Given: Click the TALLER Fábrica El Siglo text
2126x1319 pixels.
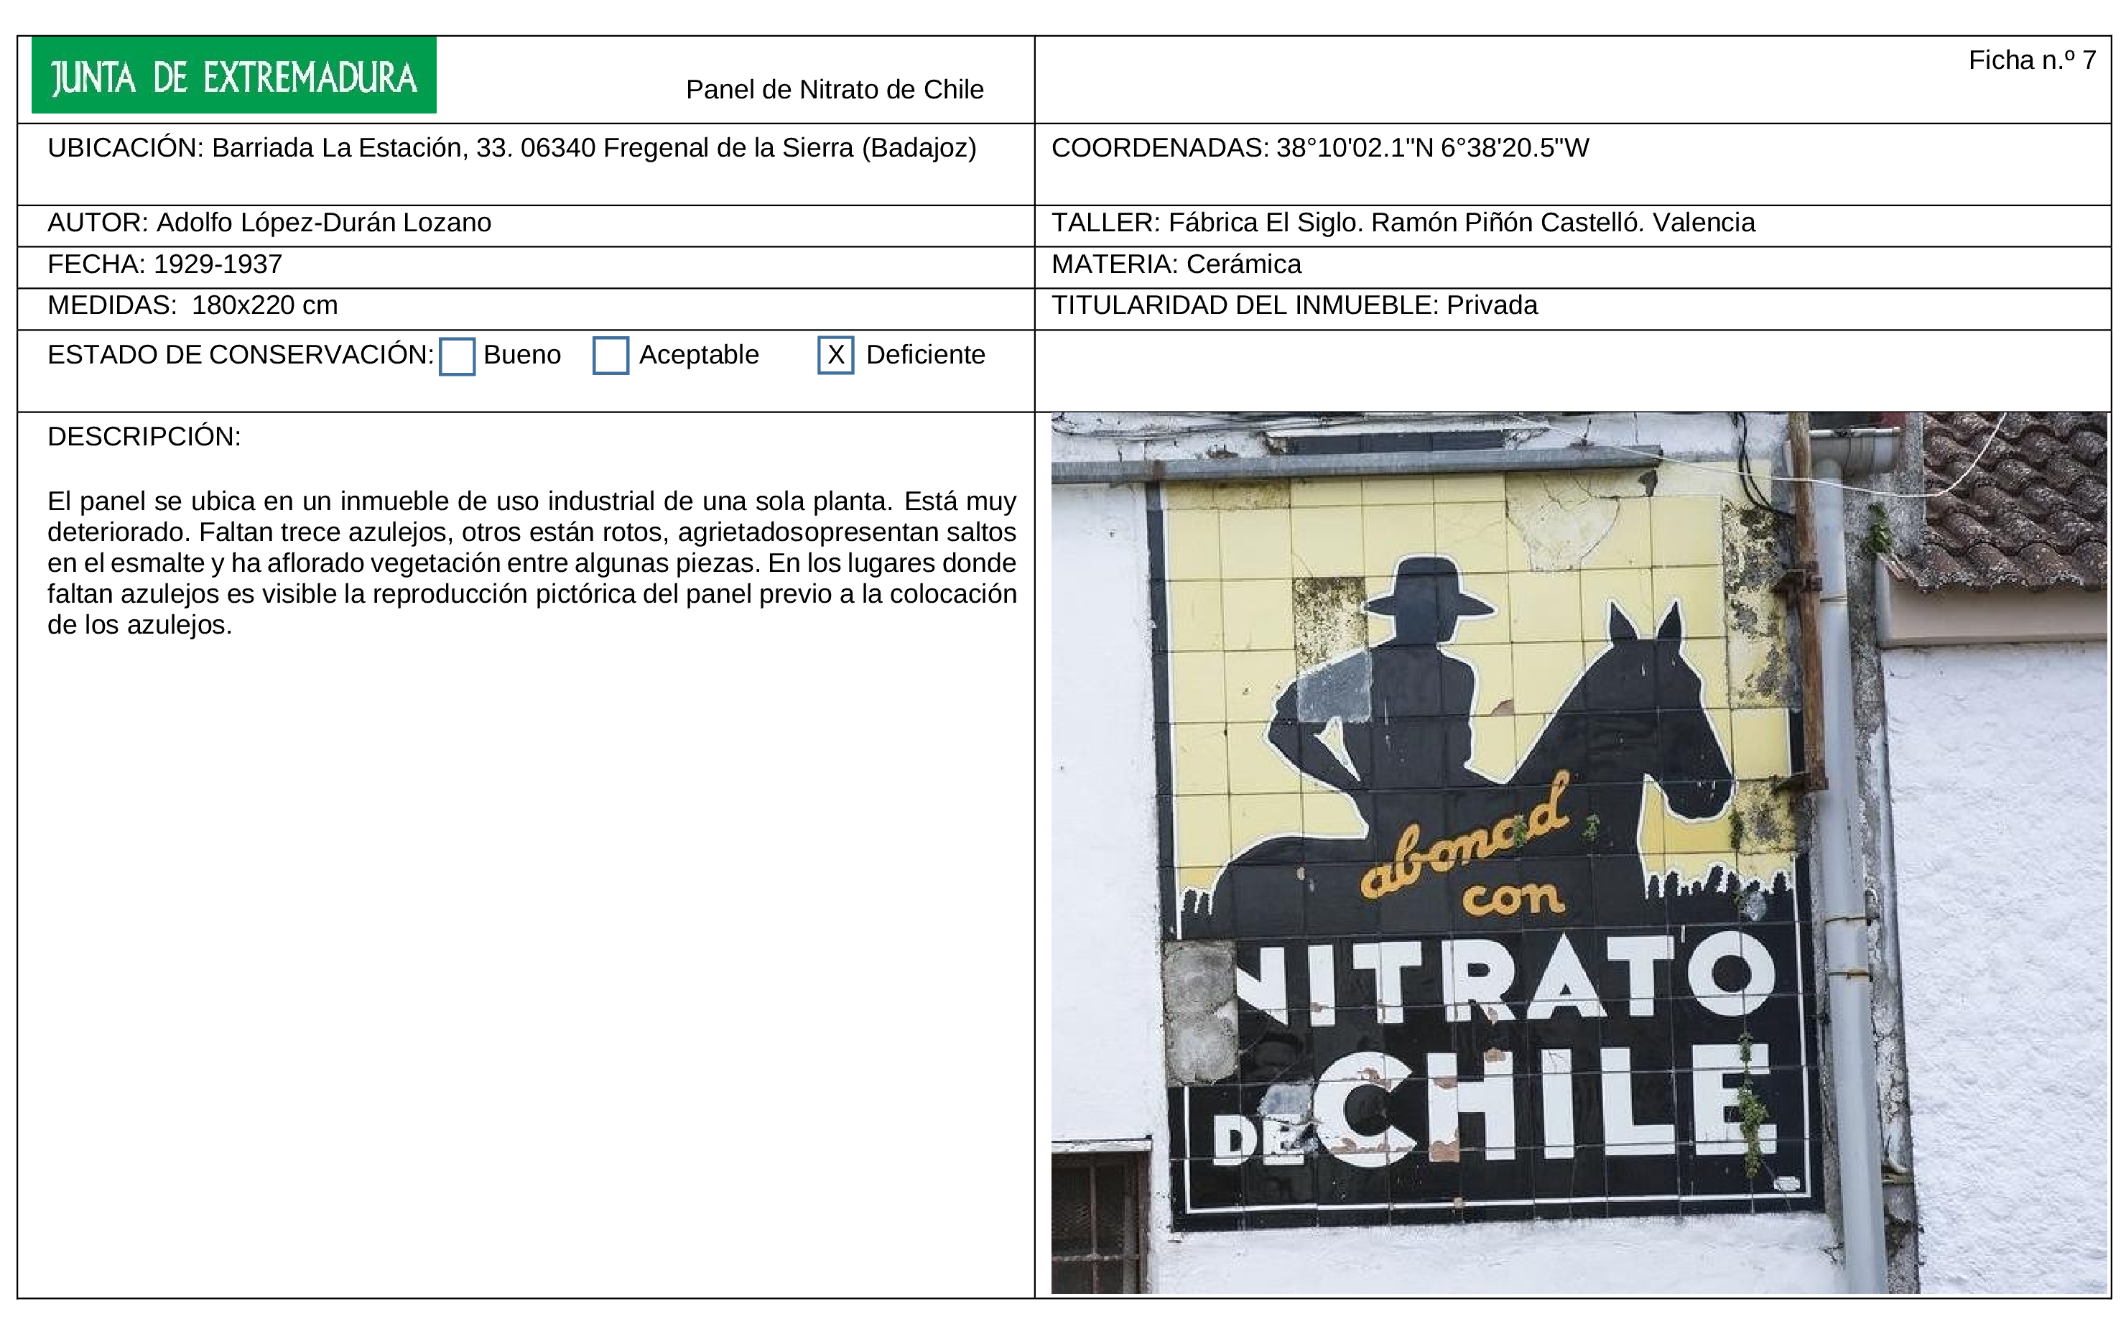Looking at the screenshot, I should pyautogui.click(x=1403, y=223).
